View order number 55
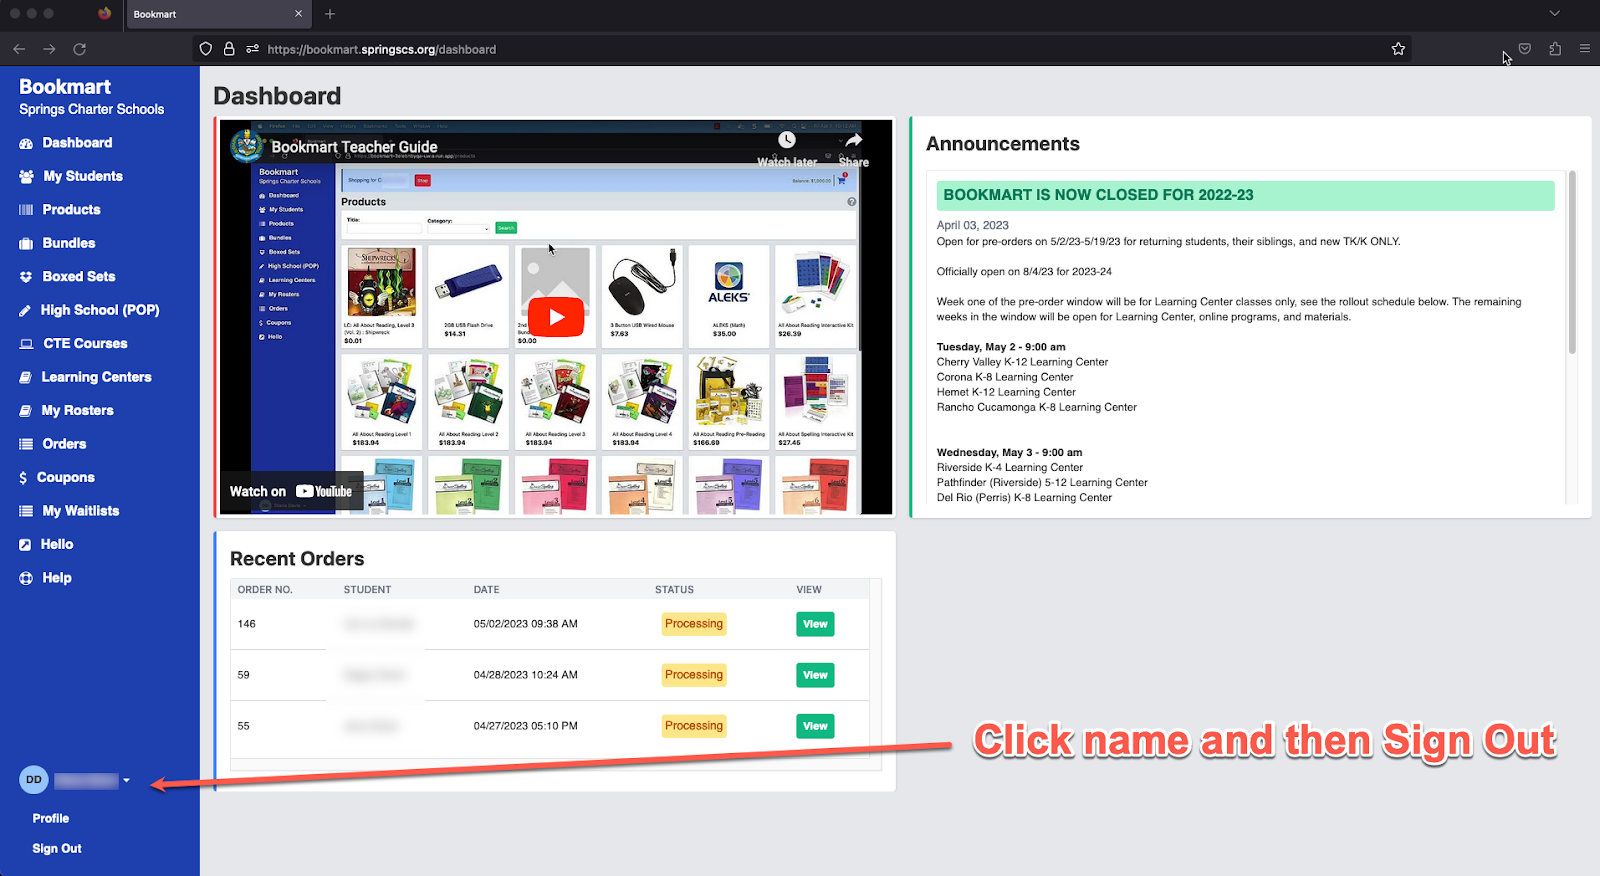Screen dimensions: 1600x876 [x=815, y=726]
